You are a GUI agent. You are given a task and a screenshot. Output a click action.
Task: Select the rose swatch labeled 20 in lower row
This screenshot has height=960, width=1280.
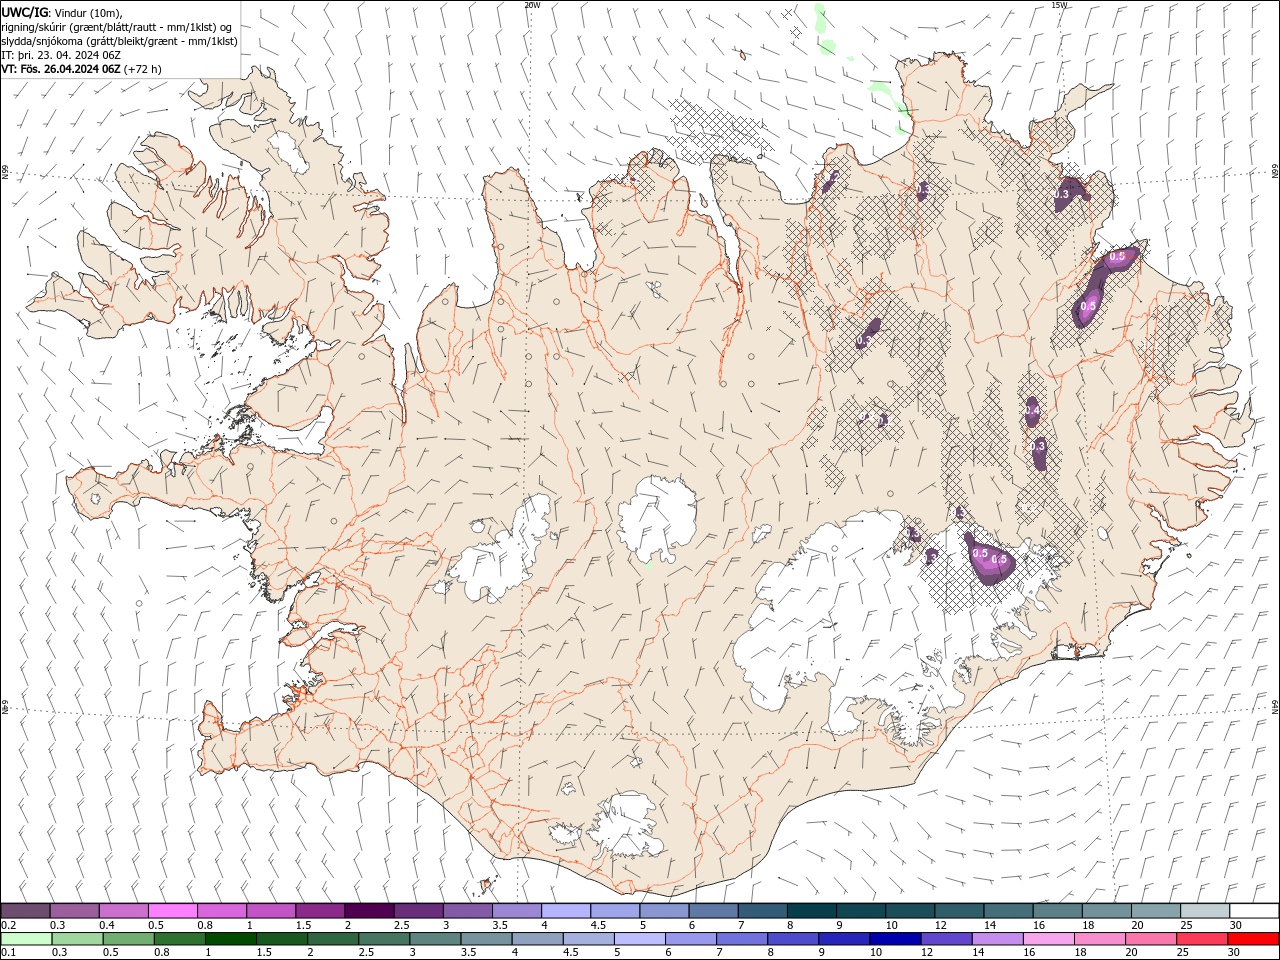[x=1150, y=939]
